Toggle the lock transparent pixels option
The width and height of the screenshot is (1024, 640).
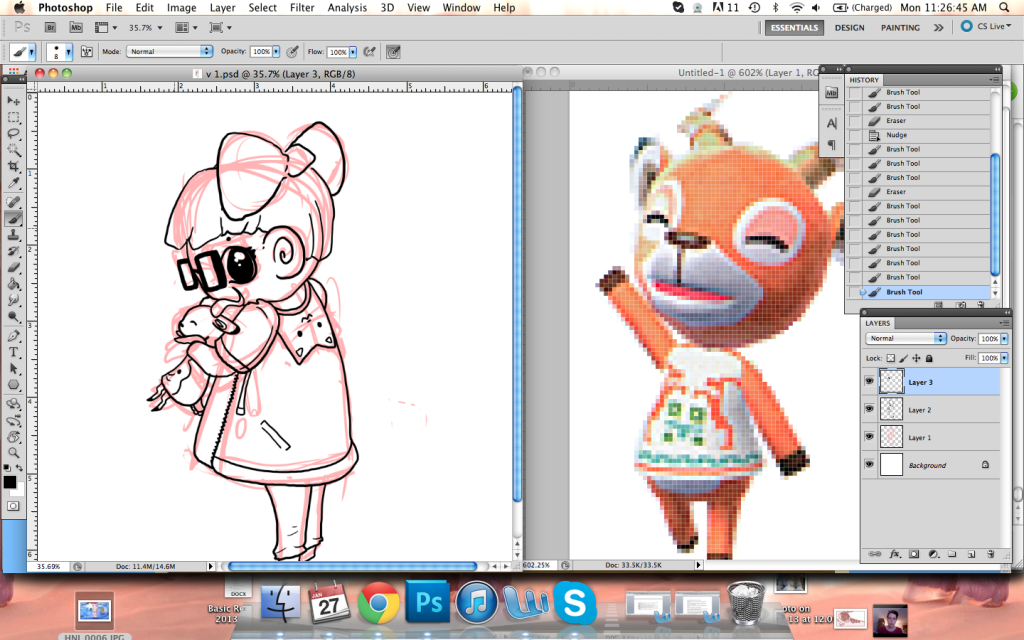pos(891,358)
